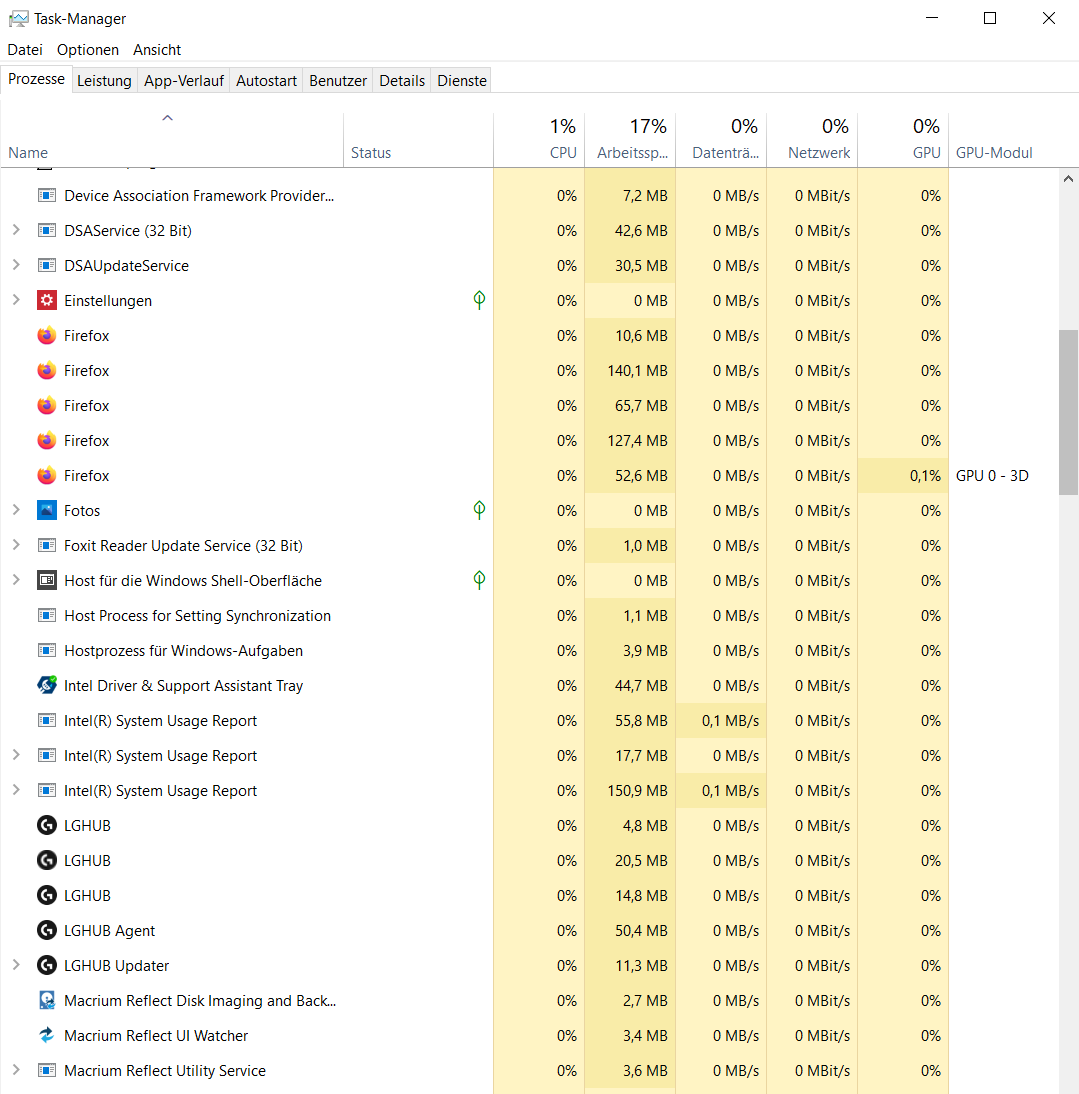The height and width of the screenshot is (1094, 1079).
Task: Switch to the Leistung tab
Action: click(104, 81)
